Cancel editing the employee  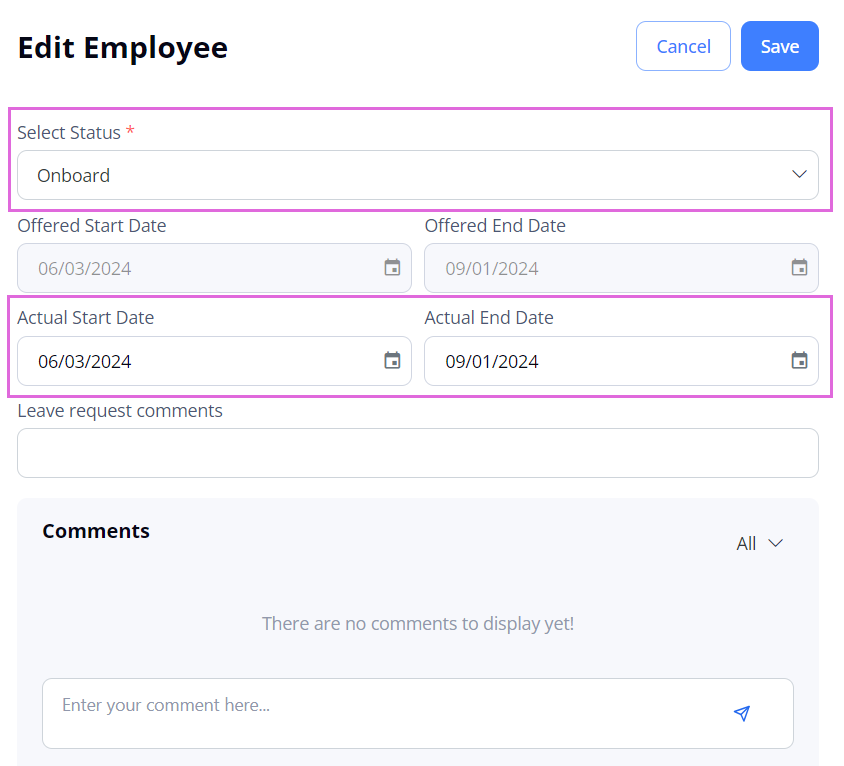(683, 46)
